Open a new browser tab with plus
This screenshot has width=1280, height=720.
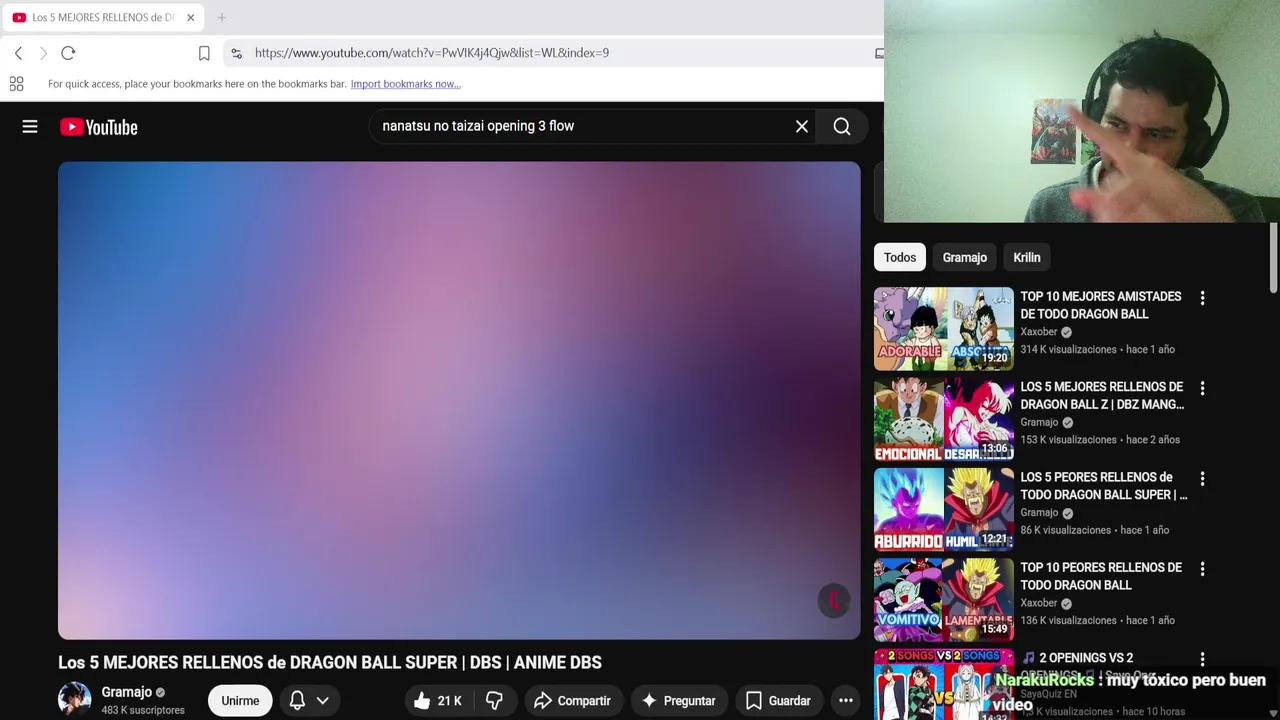(x=221, y=17)
